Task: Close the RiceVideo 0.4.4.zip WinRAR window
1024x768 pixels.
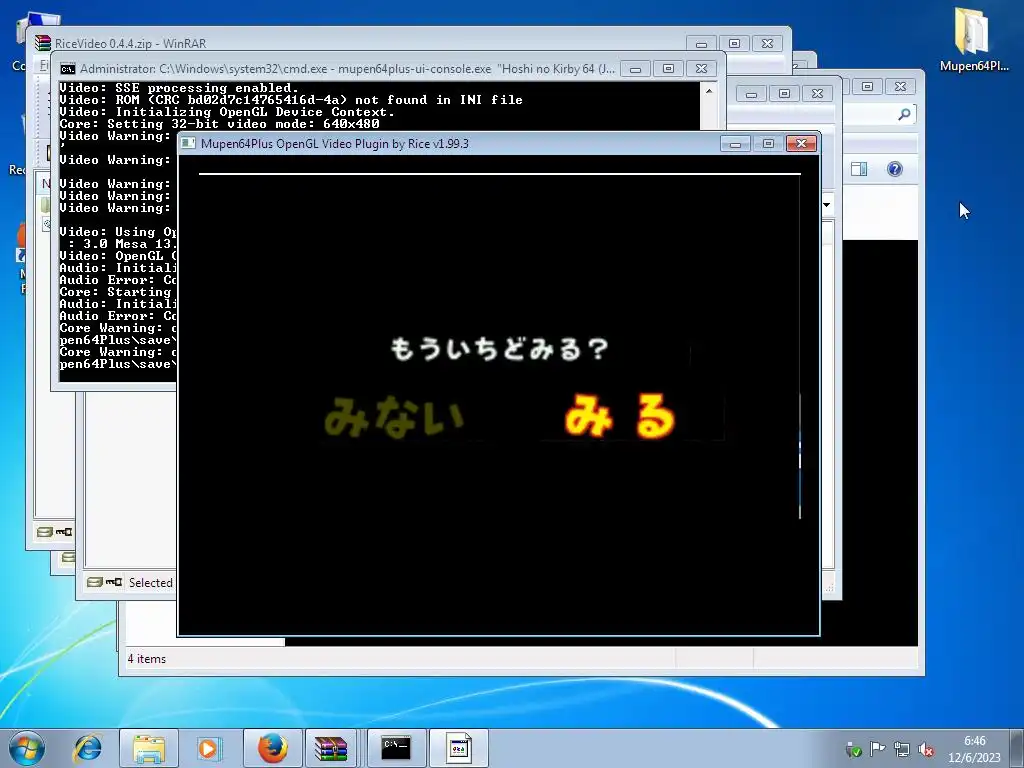Action: pos(767,44)
